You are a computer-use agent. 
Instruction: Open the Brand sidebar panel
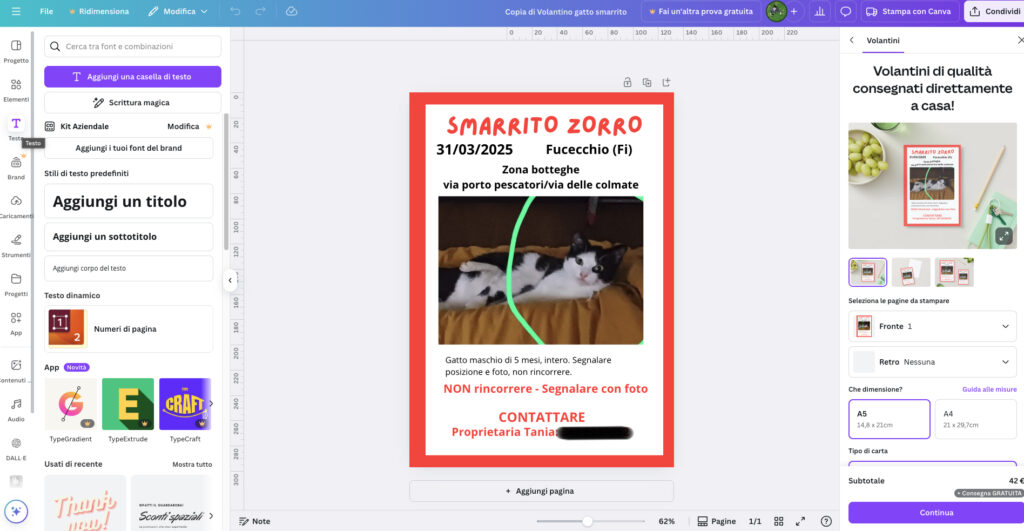pos(16,168)
